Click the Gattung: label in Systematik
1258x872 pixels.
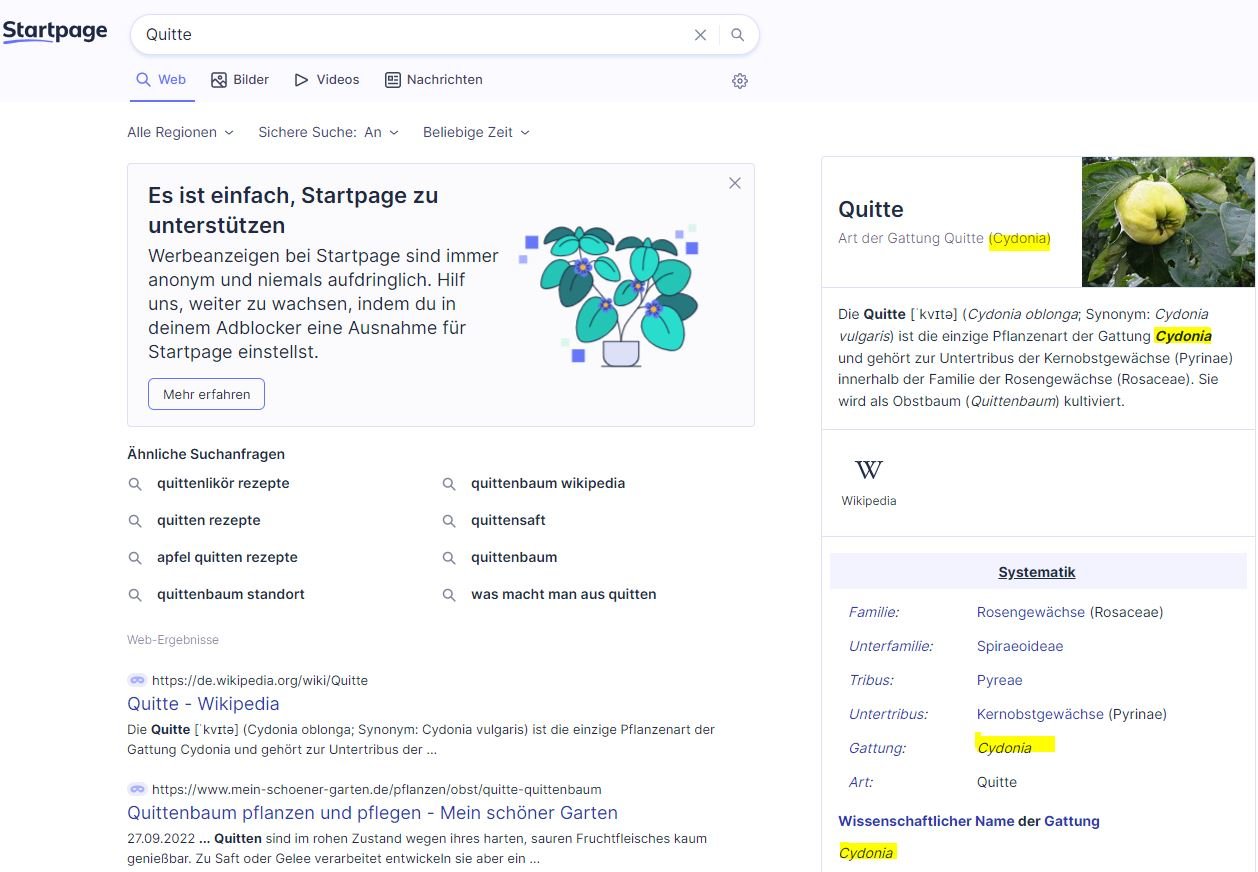pyautogui.click(x=877, y=748)
